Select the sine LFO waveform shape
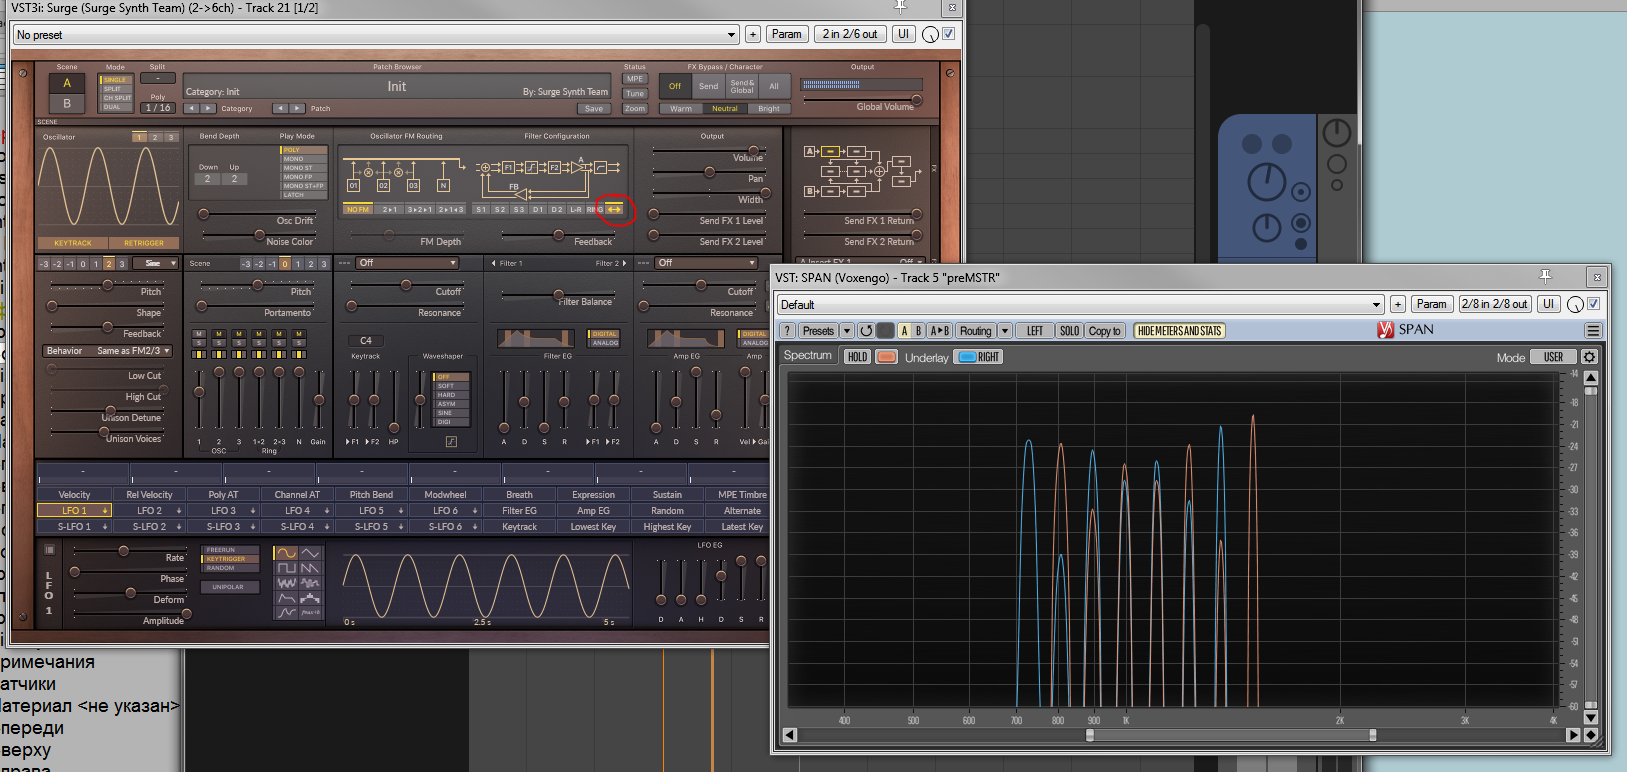 (x=287, y=553)
